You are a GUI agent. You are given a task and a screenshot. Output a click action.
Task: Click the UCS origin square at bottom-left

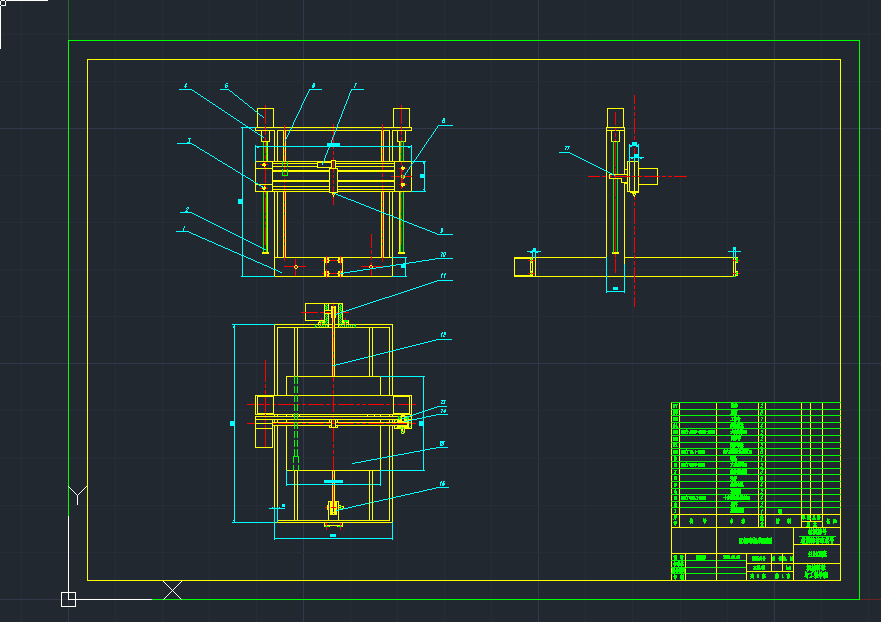point(68,599)
